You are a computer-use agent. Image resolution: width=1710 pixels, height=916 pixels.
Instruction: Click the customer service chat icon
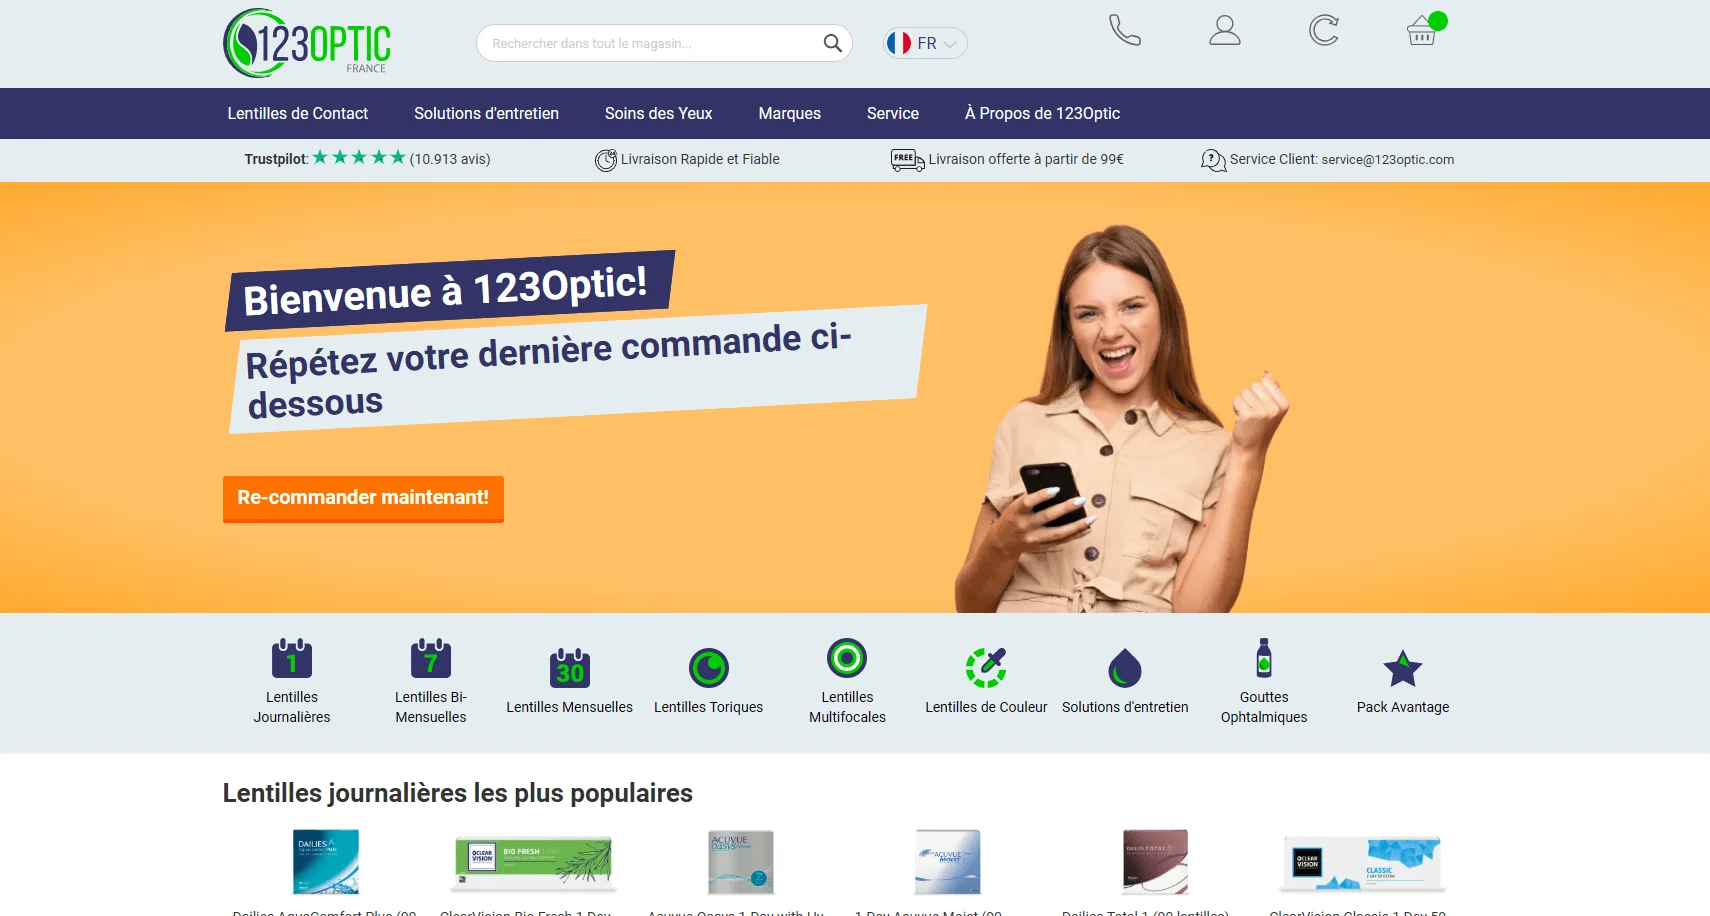1213,160
